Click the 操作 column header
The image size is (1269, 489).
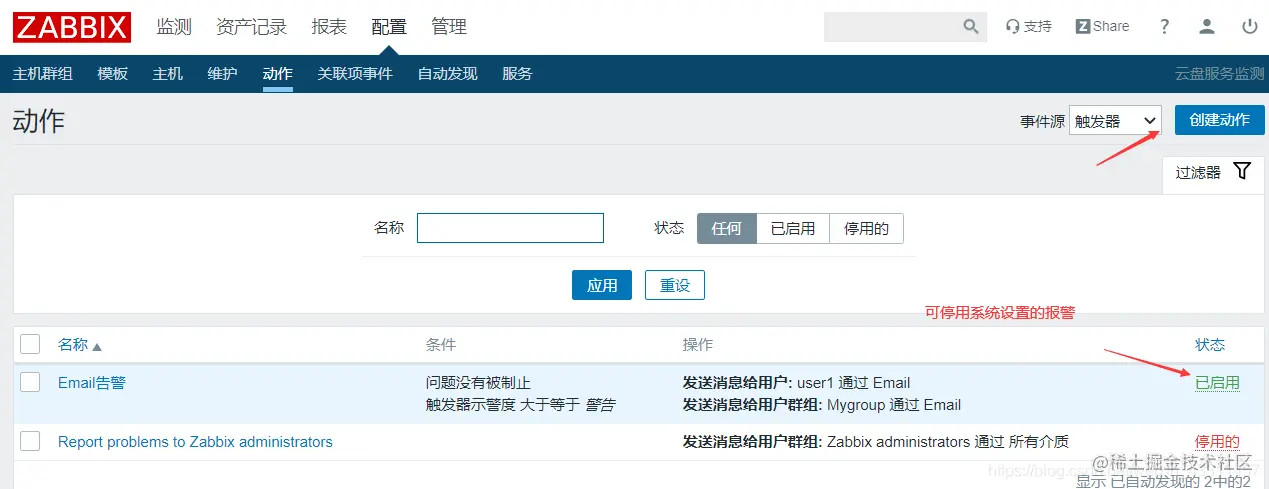pyautogui.click(x=698, y=345)
